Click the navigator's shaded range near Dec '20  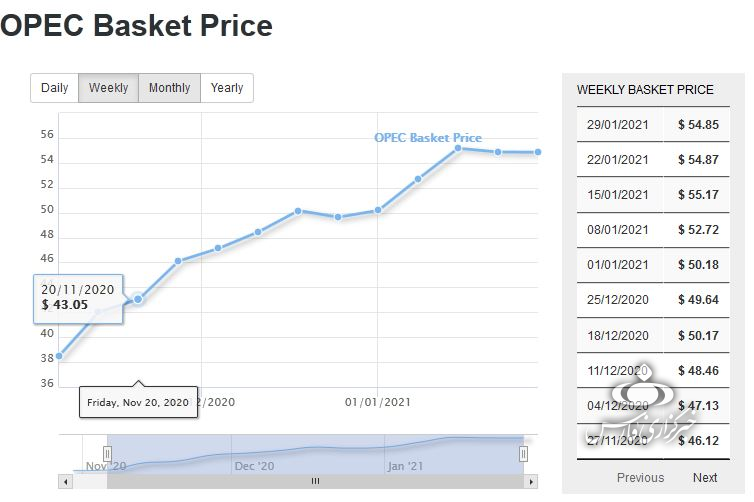pos(254,452)
